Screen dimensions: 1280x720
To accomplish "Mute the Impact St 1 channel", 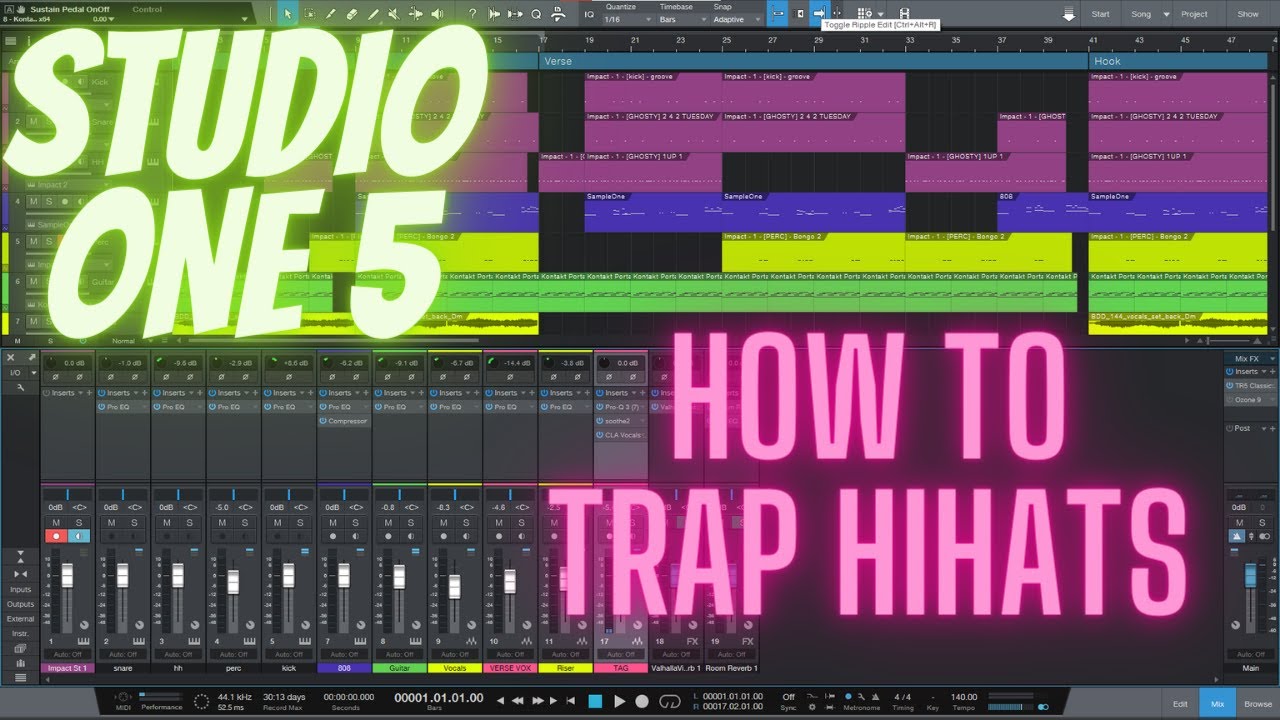I will (x=55, y=523).
